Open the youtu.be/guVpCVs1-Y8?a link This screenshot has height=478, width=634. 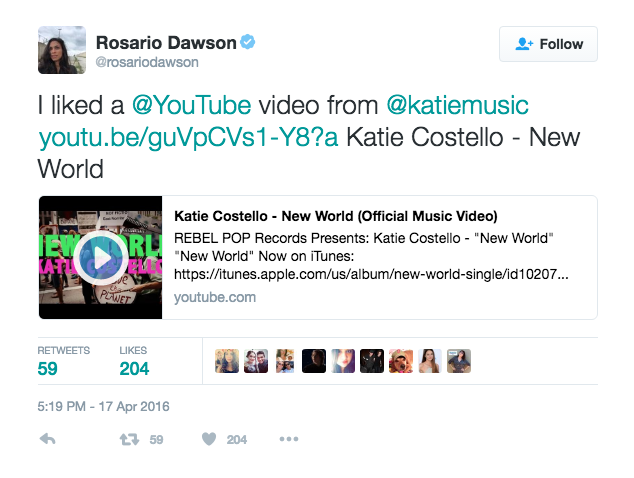(188, 137)
